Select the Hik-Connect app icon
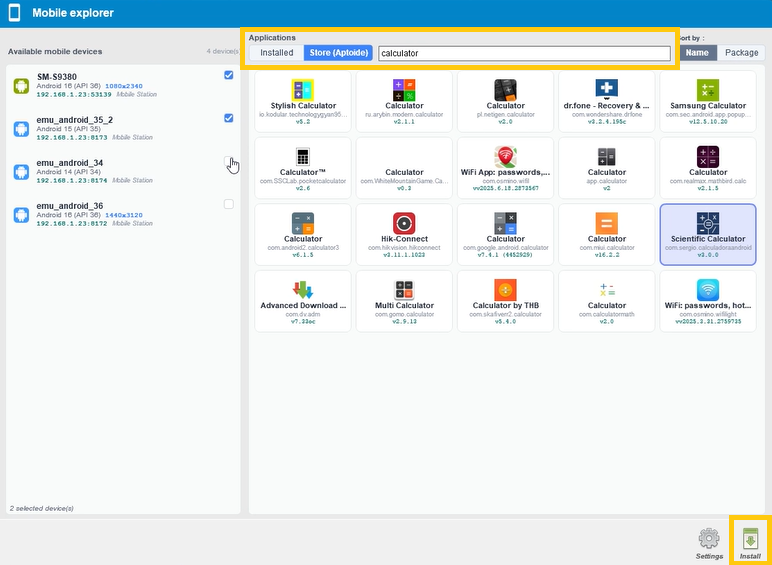Image resolution: width=772 pixels, height=565 pixels. (404, 223)
